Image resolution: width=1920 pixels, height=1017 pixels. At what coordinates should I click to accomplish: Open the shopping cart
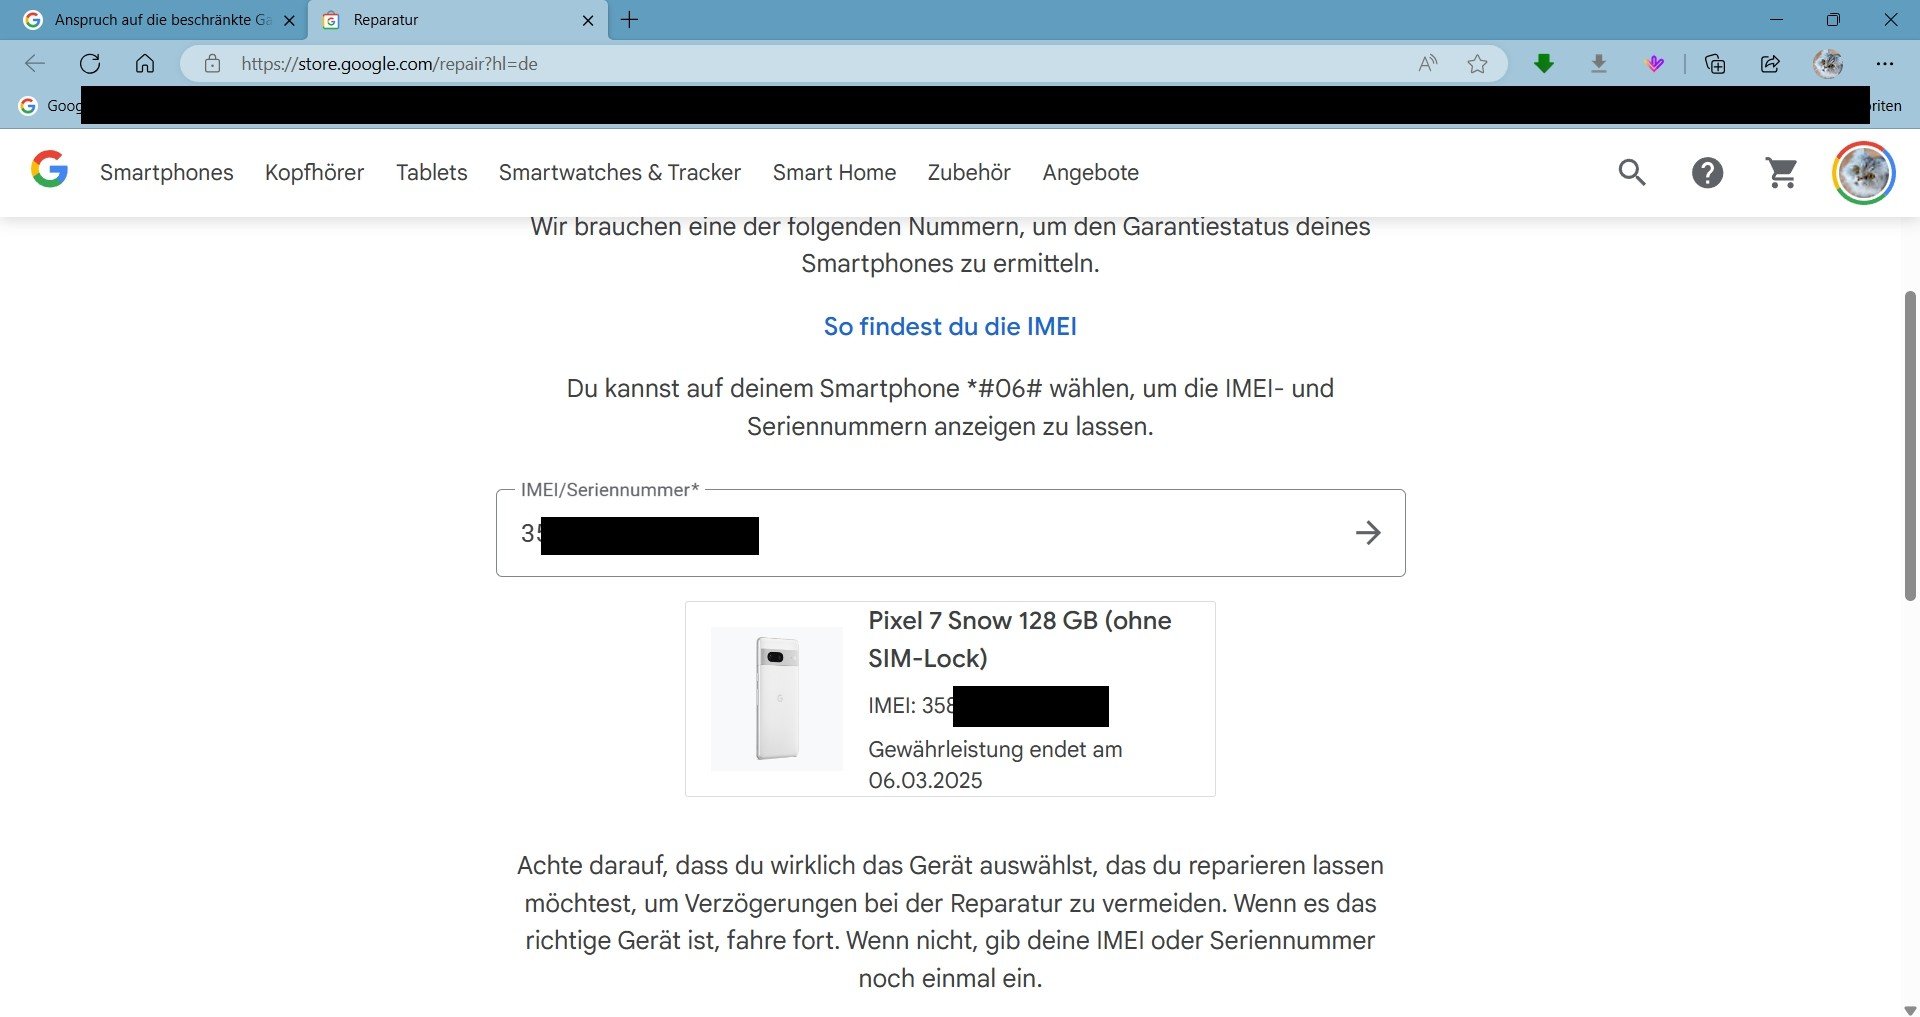click(x=1782, y=173)
